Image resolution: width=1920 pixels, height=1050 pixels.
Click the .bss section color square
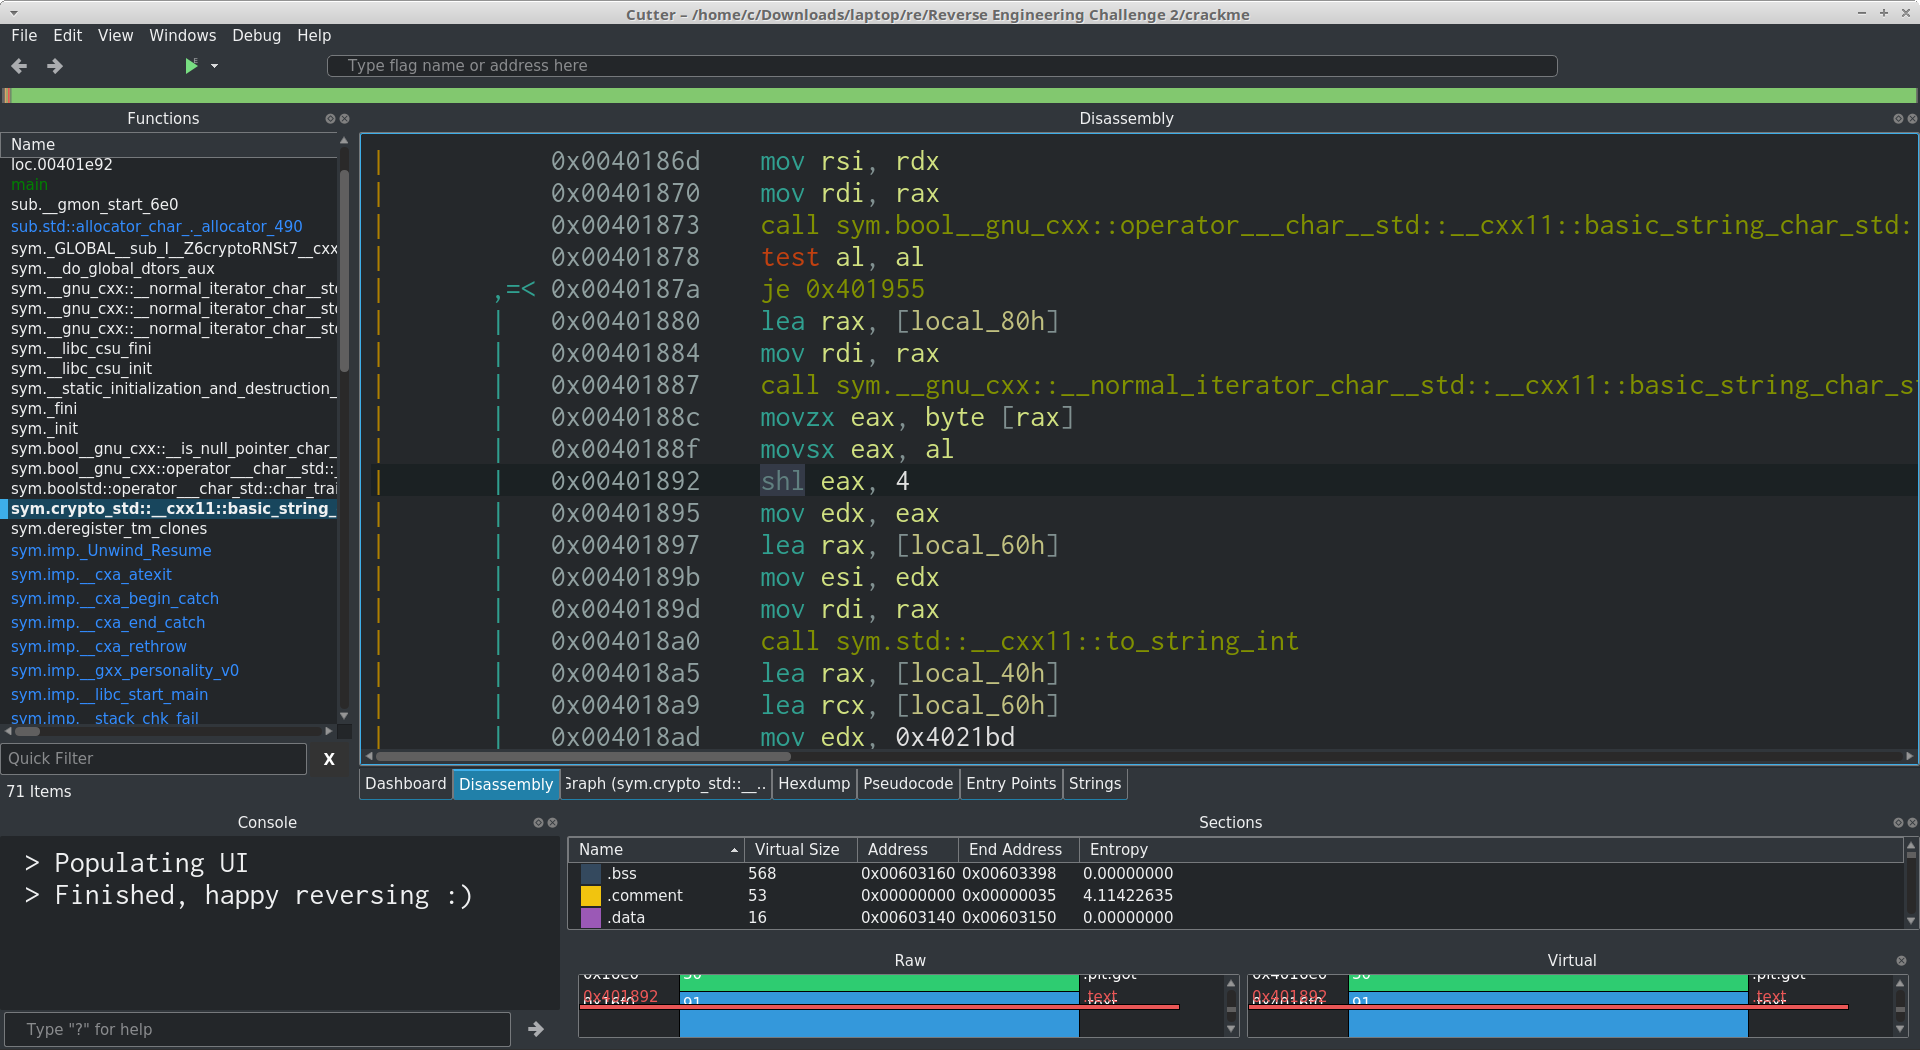(x=591, y=874)
